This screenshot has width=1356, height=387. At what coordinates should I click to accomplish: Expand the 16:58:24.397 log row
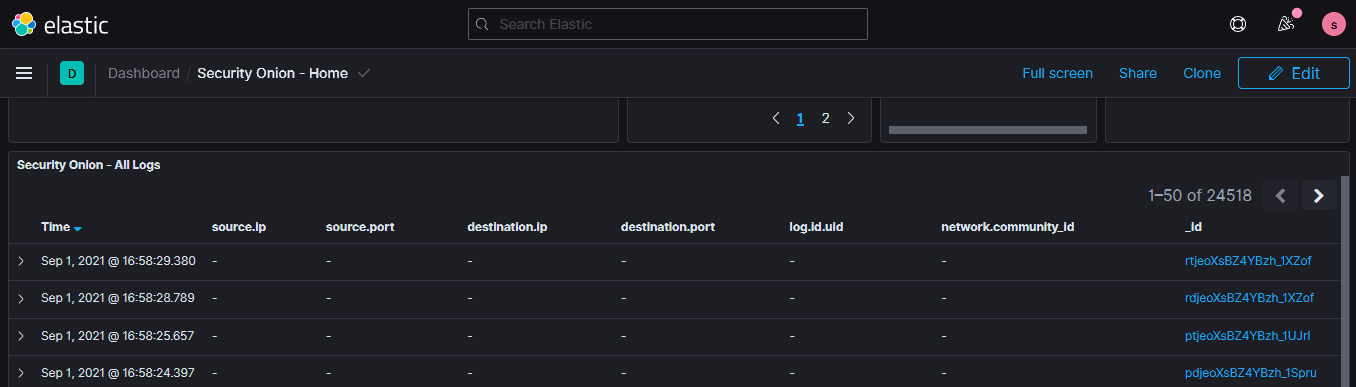21,373
